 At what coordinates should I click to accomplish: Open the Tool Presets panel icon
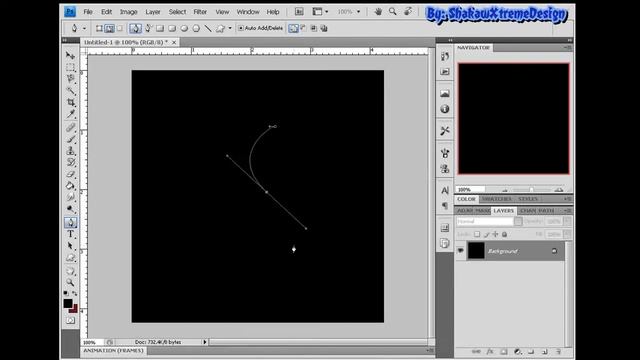point(445,131)
